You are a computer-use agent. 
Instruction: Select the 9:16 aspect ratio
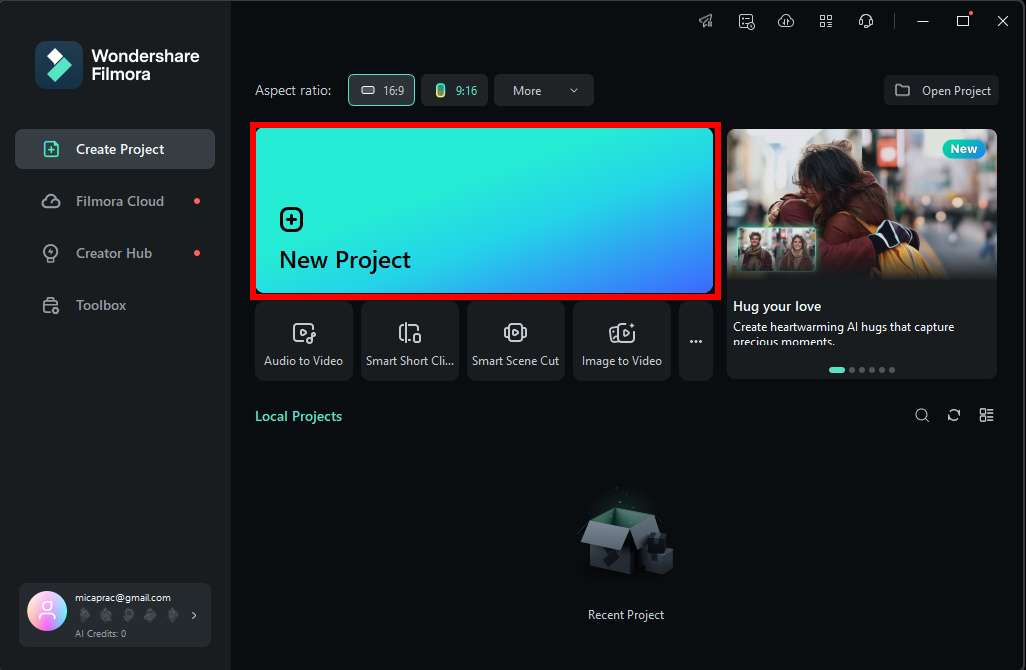pos(455,90)
